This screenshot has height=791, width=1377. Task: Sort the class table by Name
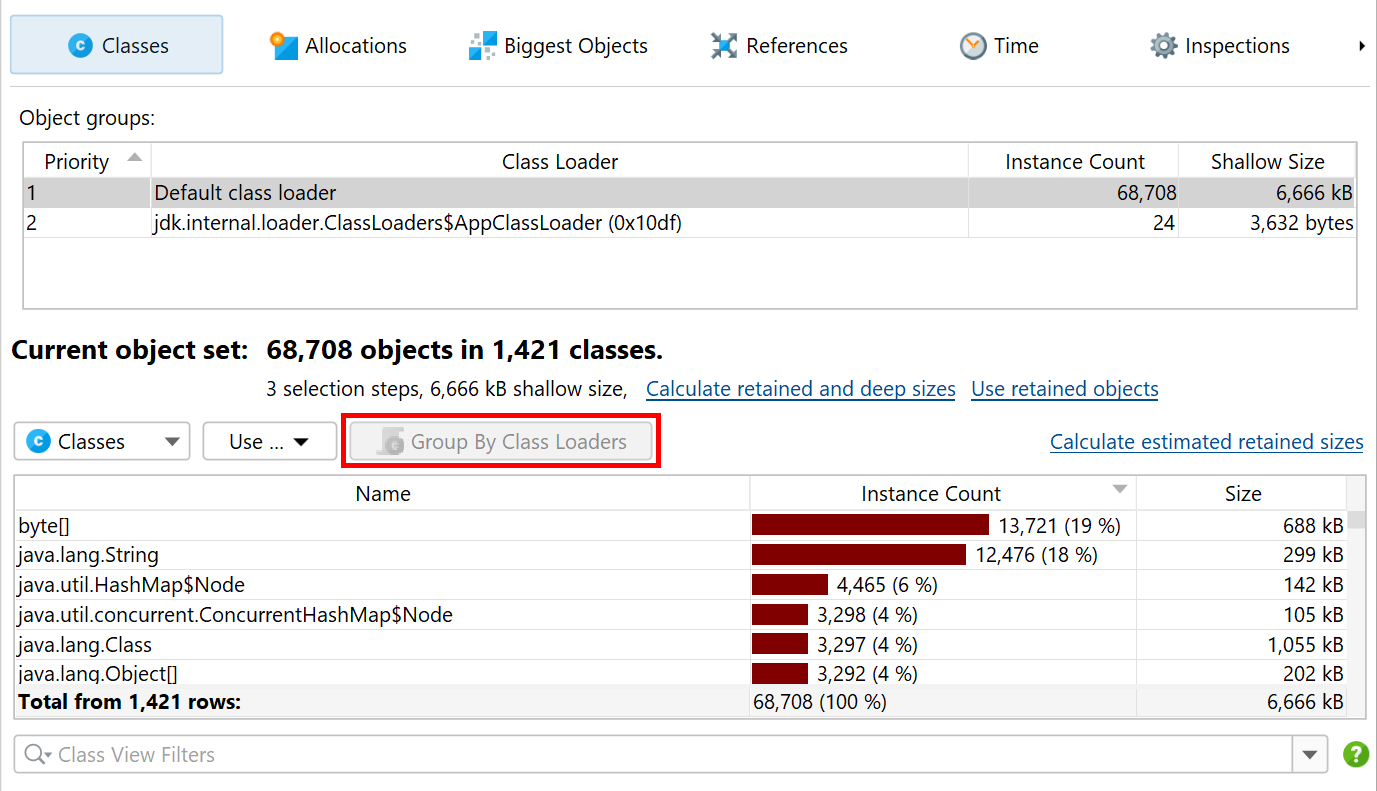pos(383,494)
